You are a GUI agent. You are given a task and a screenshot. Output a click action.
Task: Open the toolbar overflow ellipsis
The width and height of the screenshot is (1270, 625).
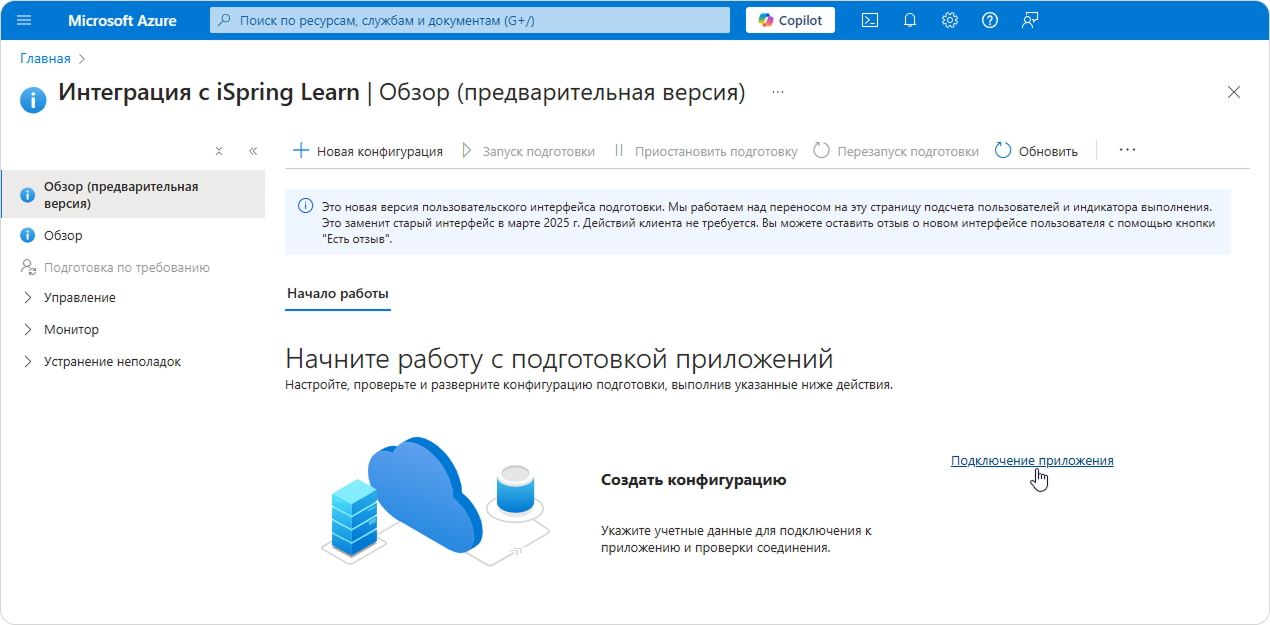(x=1128, y=150)
